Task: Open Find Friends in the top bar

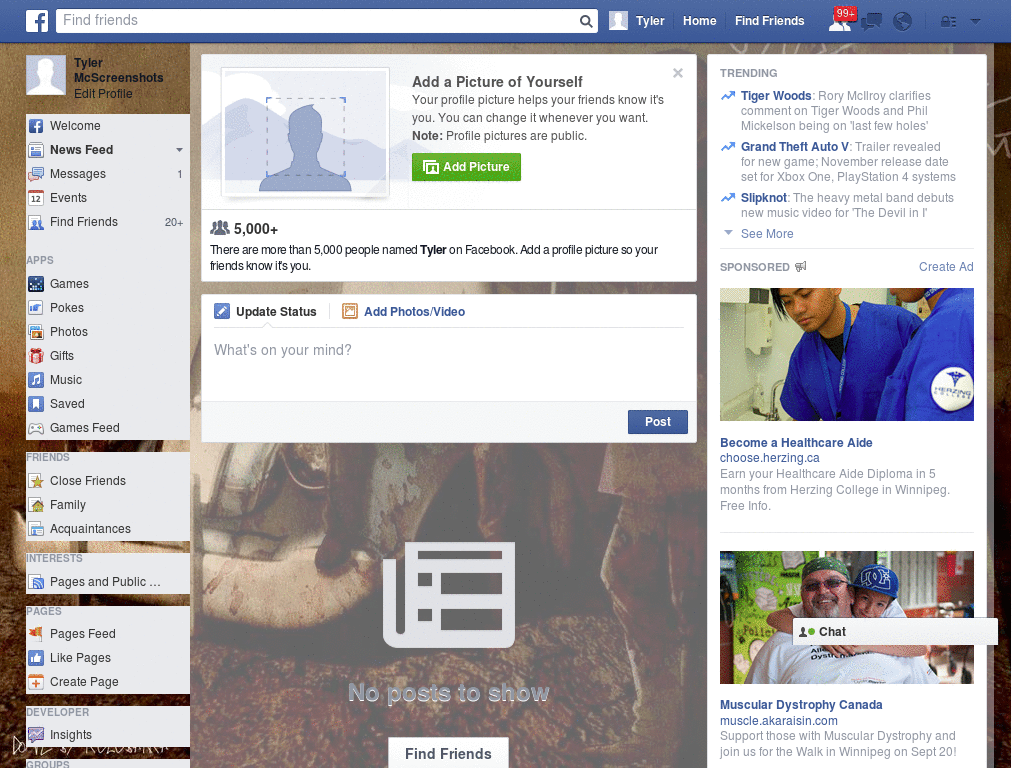Action: (x=769, y=21)
